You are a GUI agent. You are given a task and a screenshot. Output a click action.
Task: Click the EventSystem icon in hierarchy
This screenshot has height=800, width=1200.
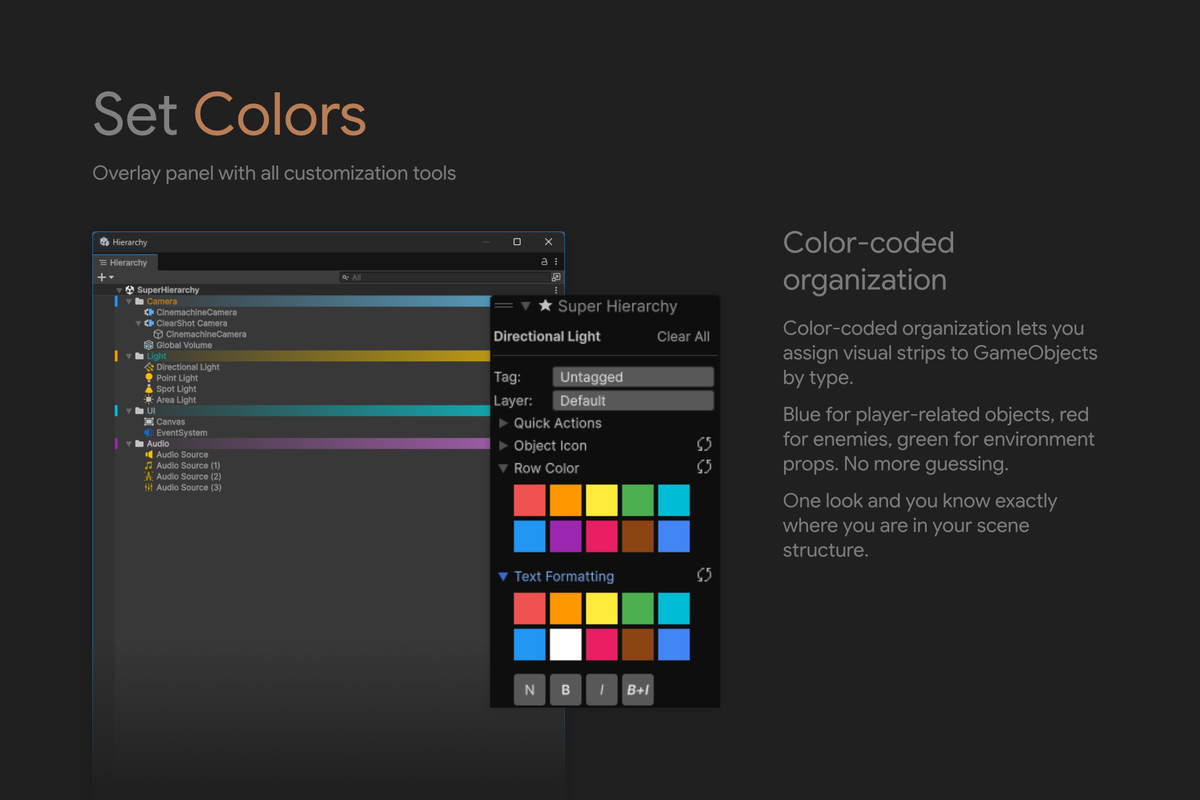click(x=149, y=433)
